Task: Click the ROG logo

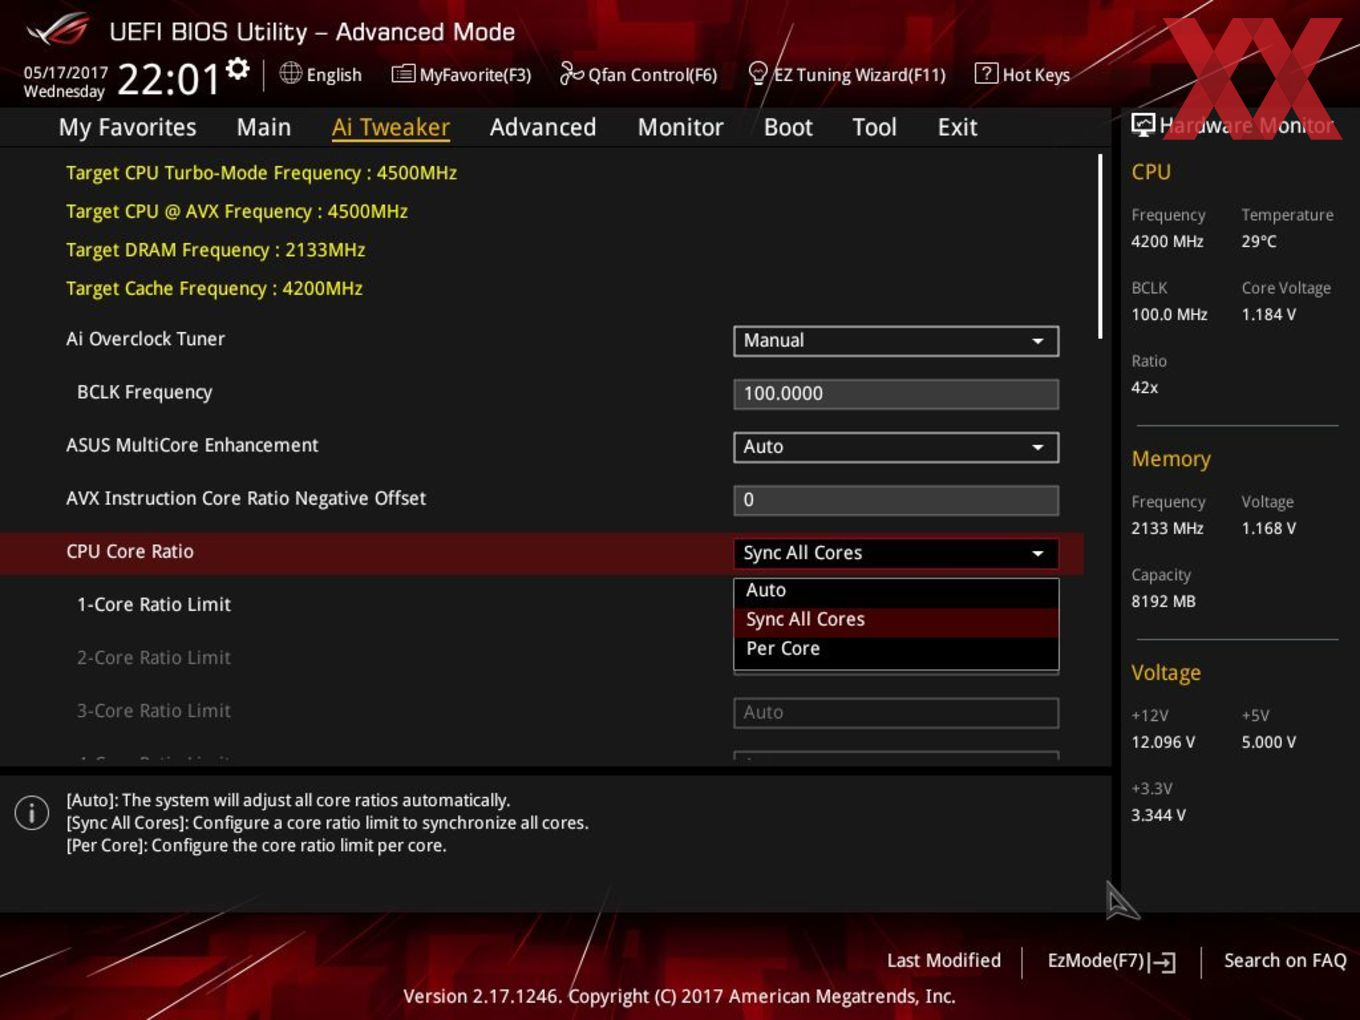Action: click(x=58, y=30)
